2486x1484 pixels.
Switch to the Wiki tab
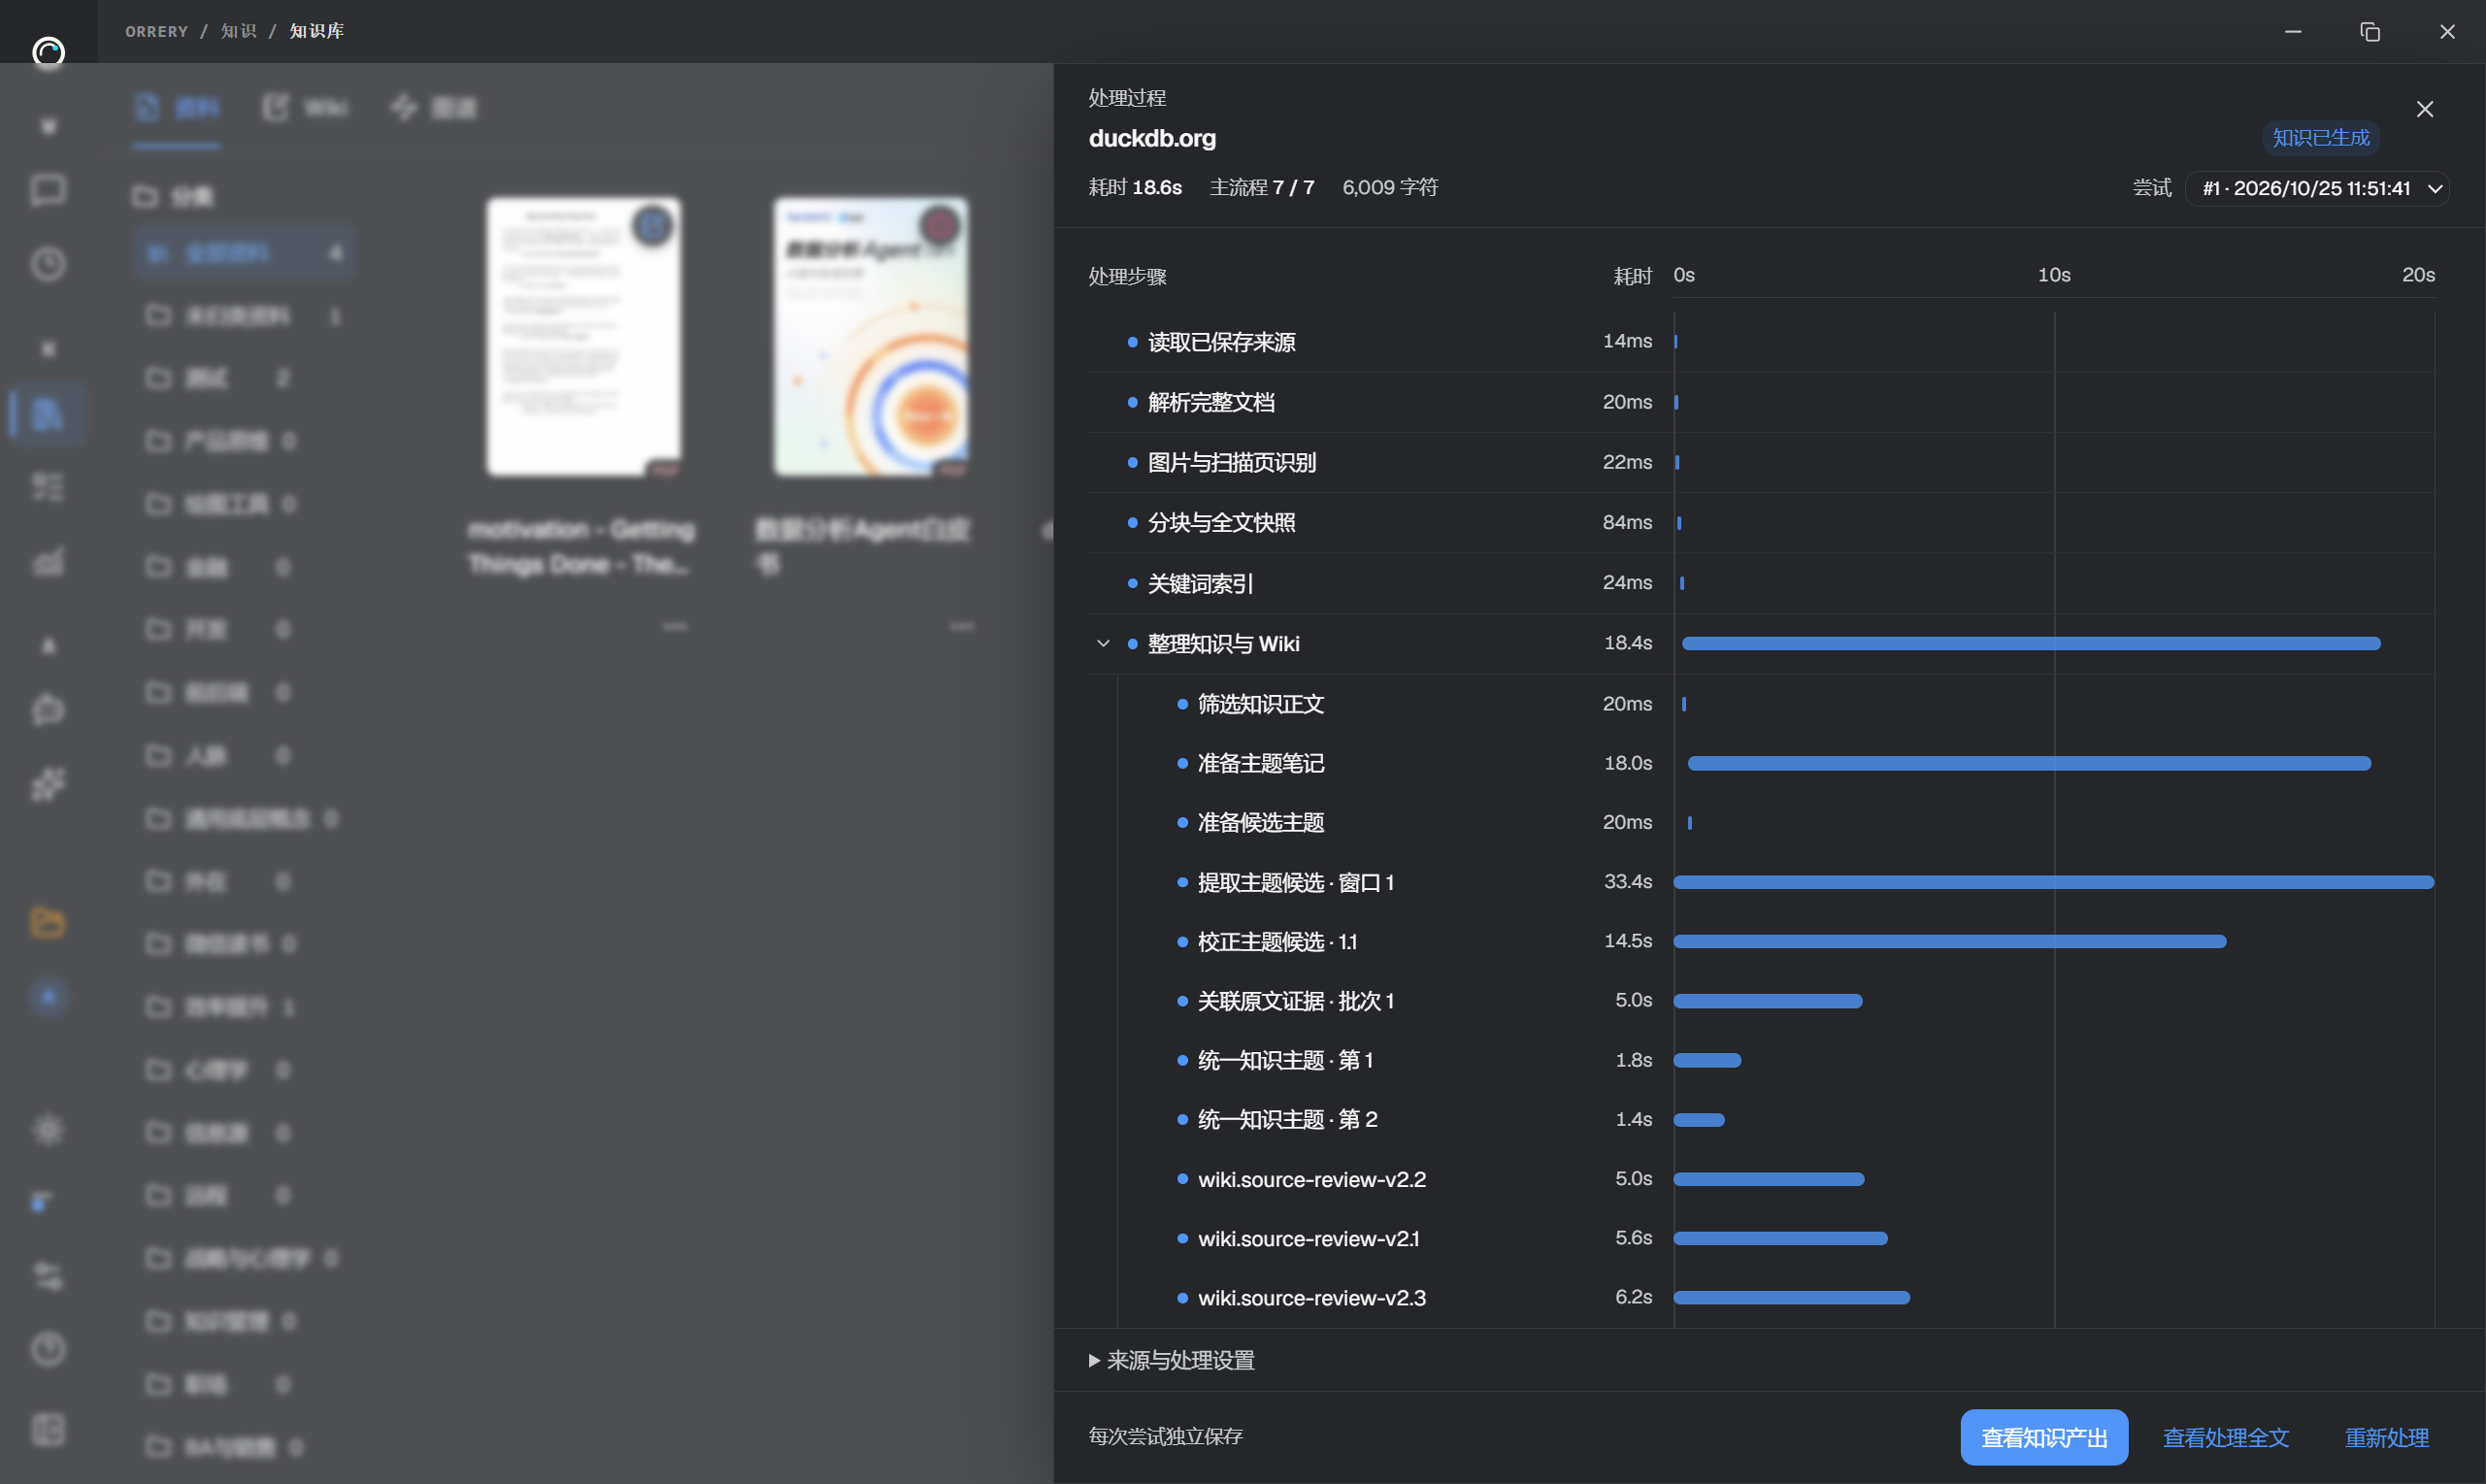coord(306,107)
